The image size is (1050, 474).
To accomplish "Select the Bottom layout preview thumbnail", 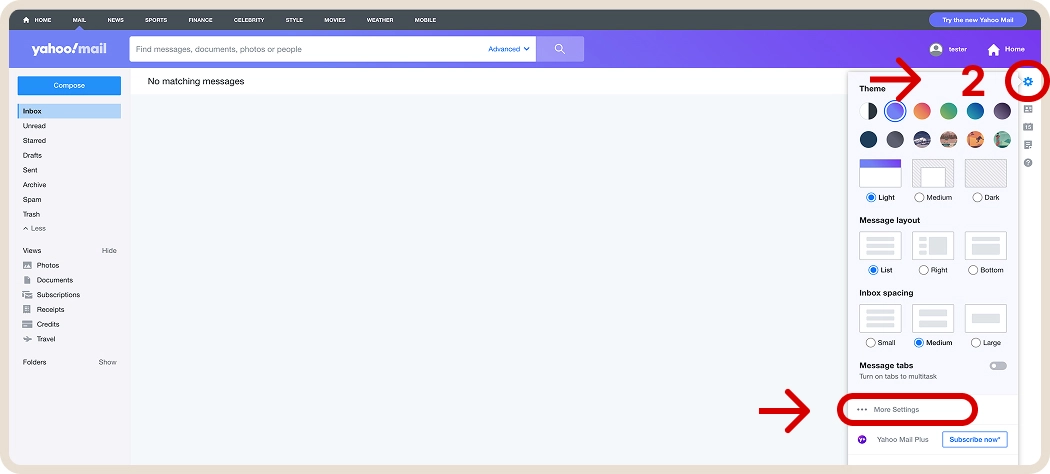I will (x=986, y=246).
